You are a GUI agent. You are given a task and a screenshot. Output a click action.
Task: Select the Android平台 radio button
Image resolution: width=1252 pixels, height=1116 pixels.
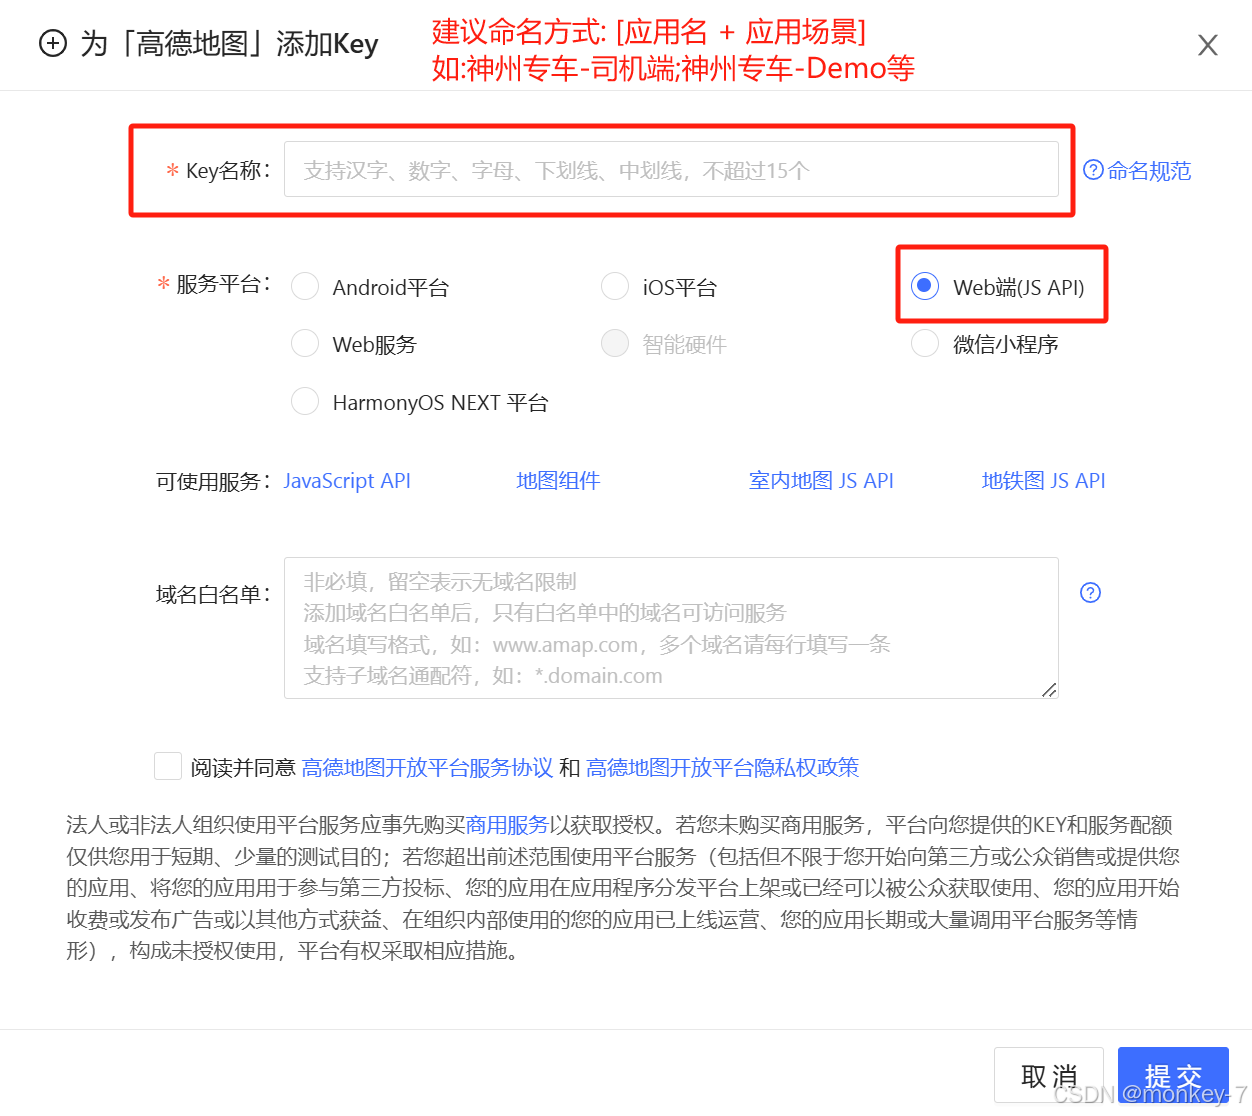305,287
